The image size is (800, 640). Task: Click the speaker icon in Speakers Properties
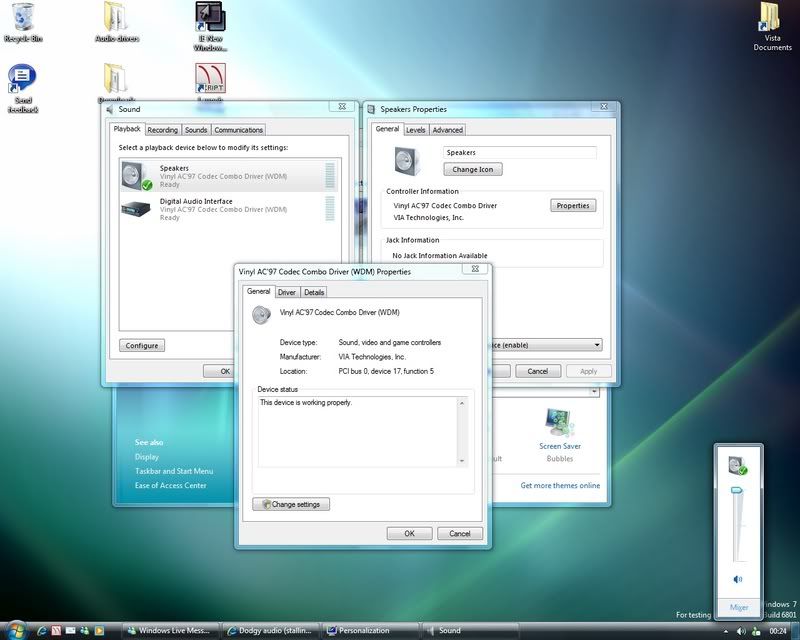(x=407, y=160)
